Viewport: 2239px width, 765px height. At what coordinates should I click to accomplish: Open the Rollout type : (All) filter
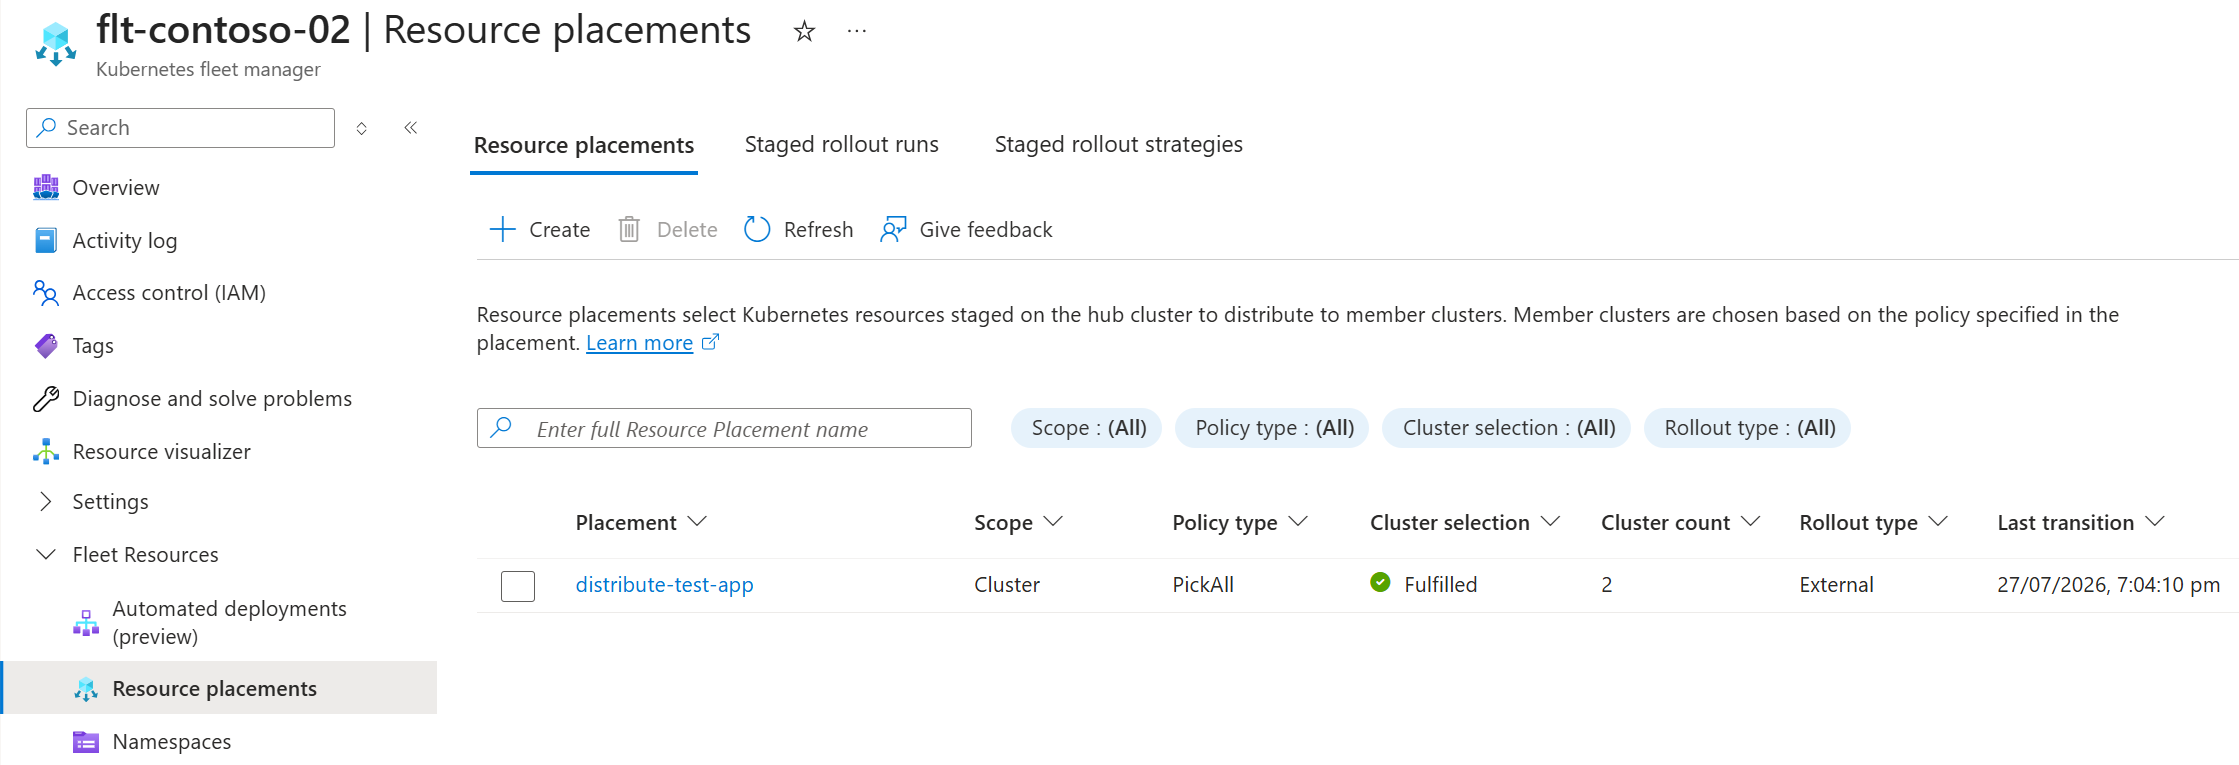(1748, 428)
